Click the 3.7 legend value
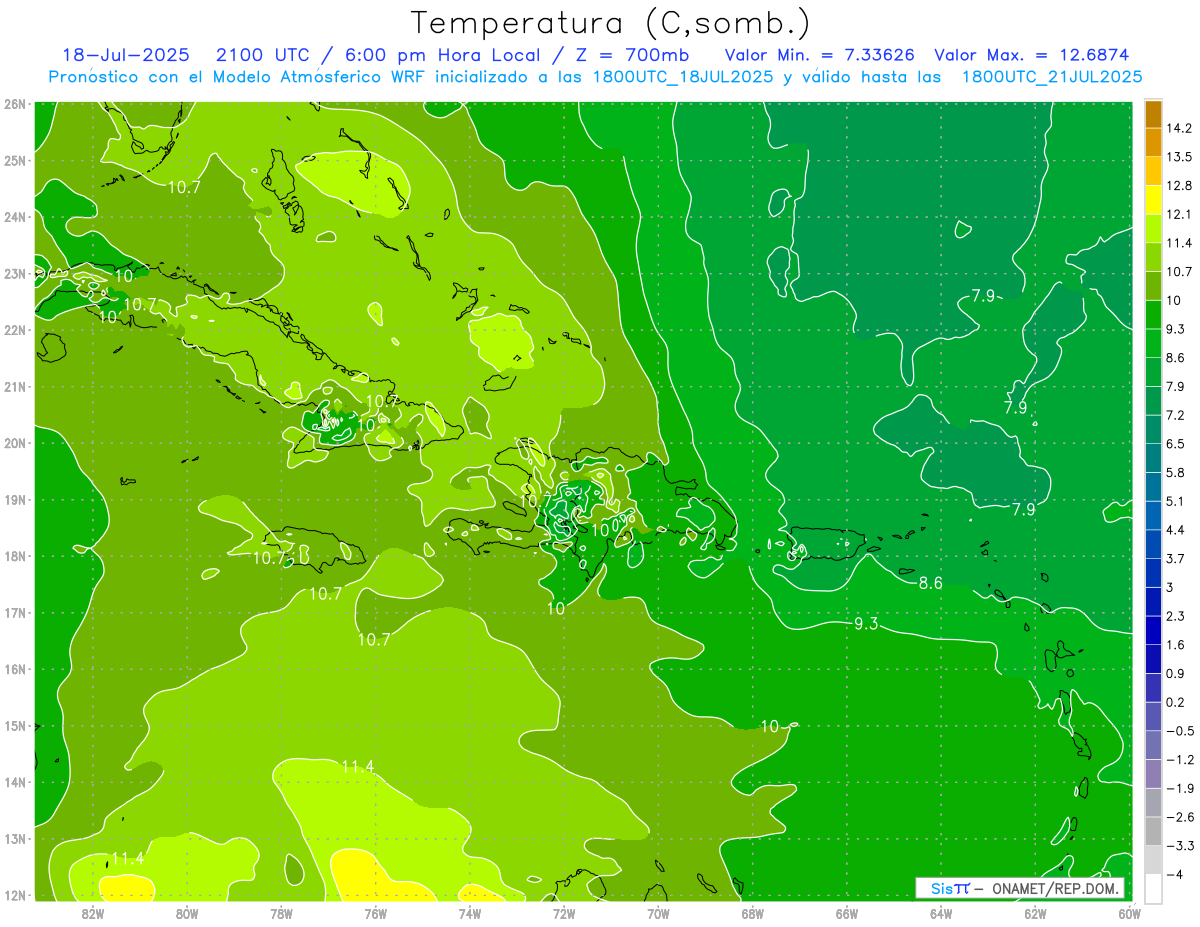Screen dimensions: 1200x927 click(x=1175, y=558)
